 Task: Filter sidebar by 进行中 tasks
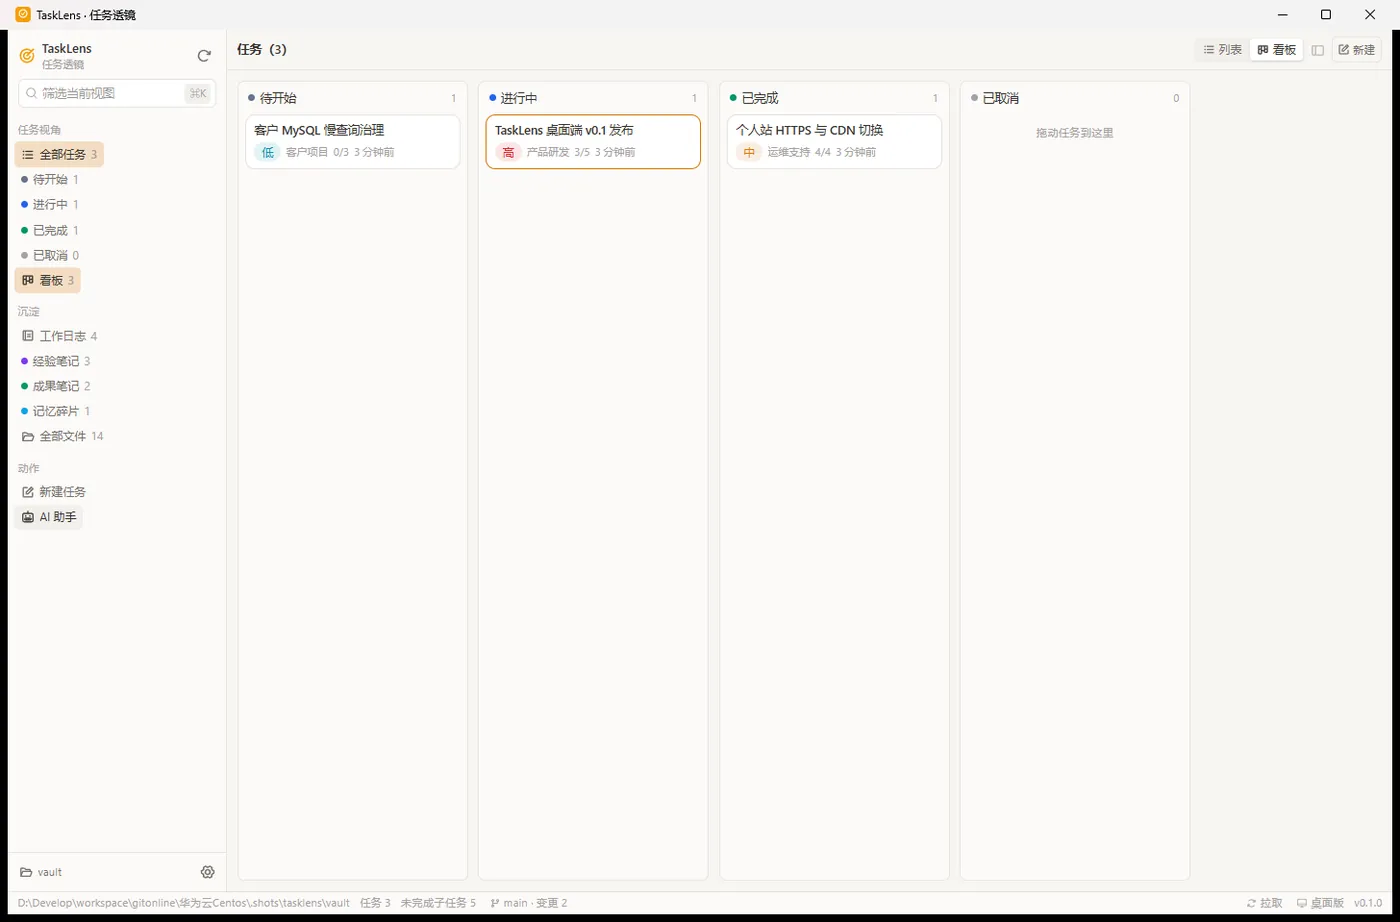pyautogui.click(x=50, y=204)
